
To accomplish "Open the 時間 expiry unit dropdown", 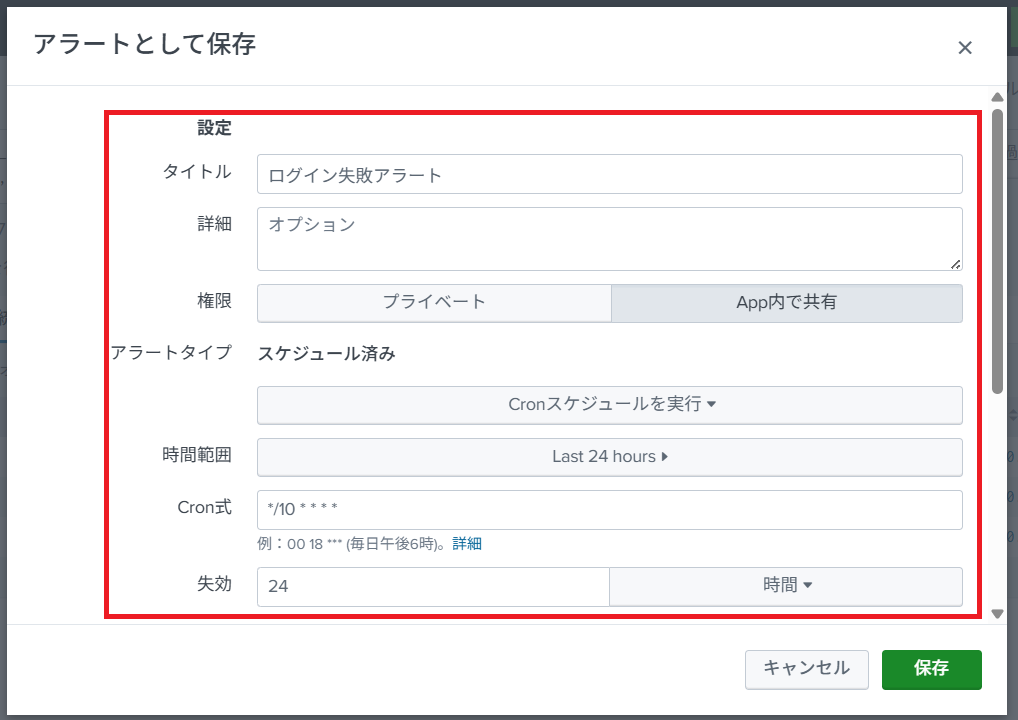I will coord(786,587).
